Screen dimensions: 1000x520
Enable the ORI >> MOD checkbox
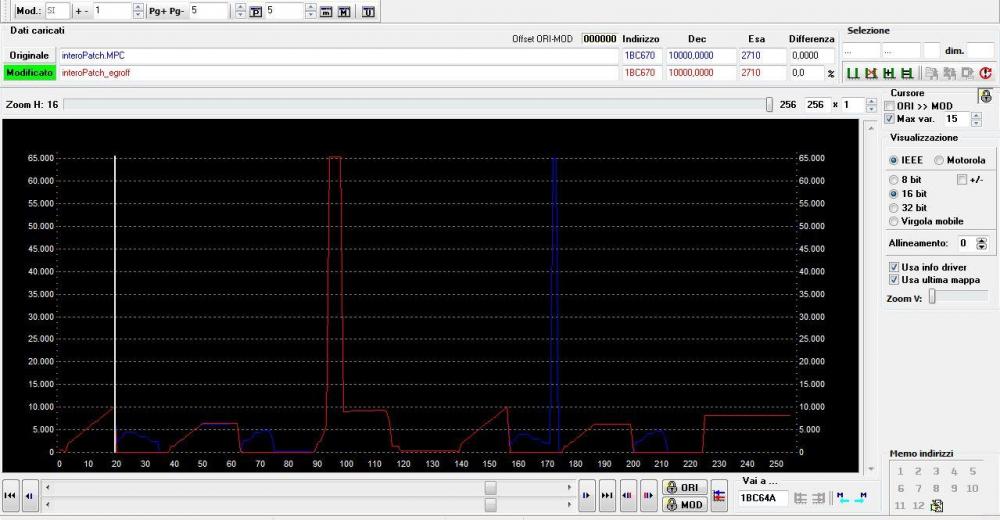coord(890,106)
